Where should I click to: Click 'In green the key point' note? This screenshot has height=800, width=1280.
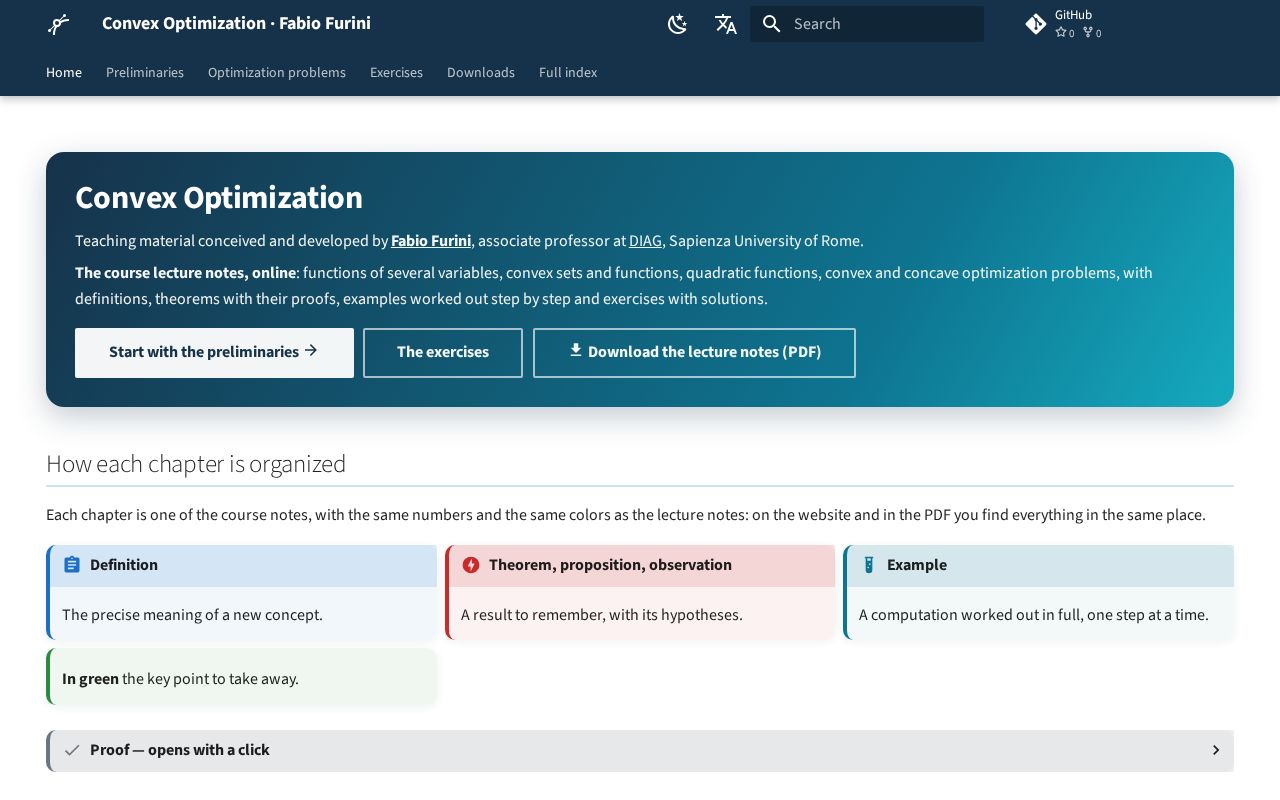(x=242, y=679)
